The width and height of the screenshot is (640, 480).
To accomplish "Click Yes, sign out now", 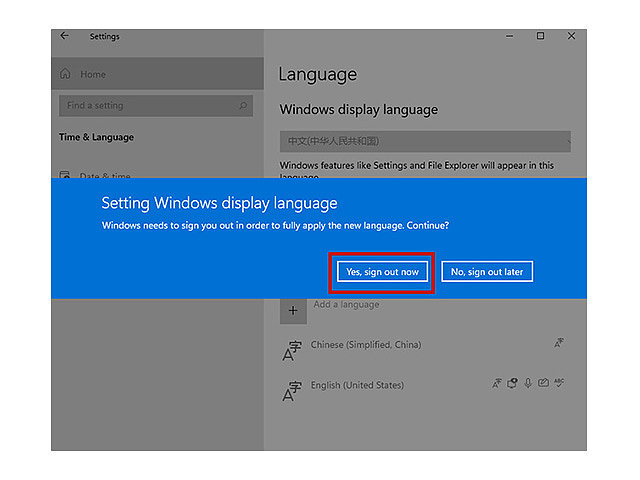I will pyautogui.click(x=382, y=272).
